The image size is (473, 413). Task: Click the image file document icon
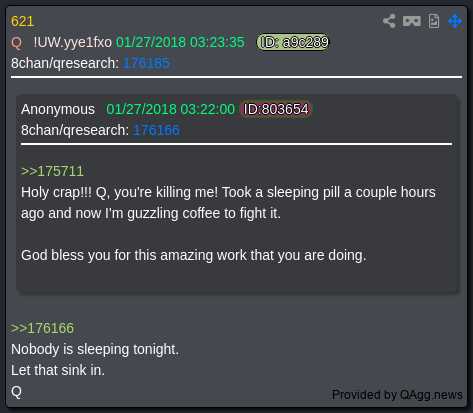[x=434, y=21]
